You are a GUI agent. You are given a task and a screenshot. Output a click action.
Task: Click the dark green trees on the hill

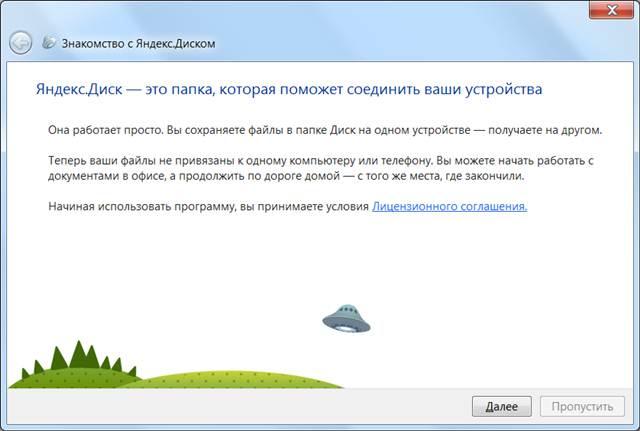50,354
